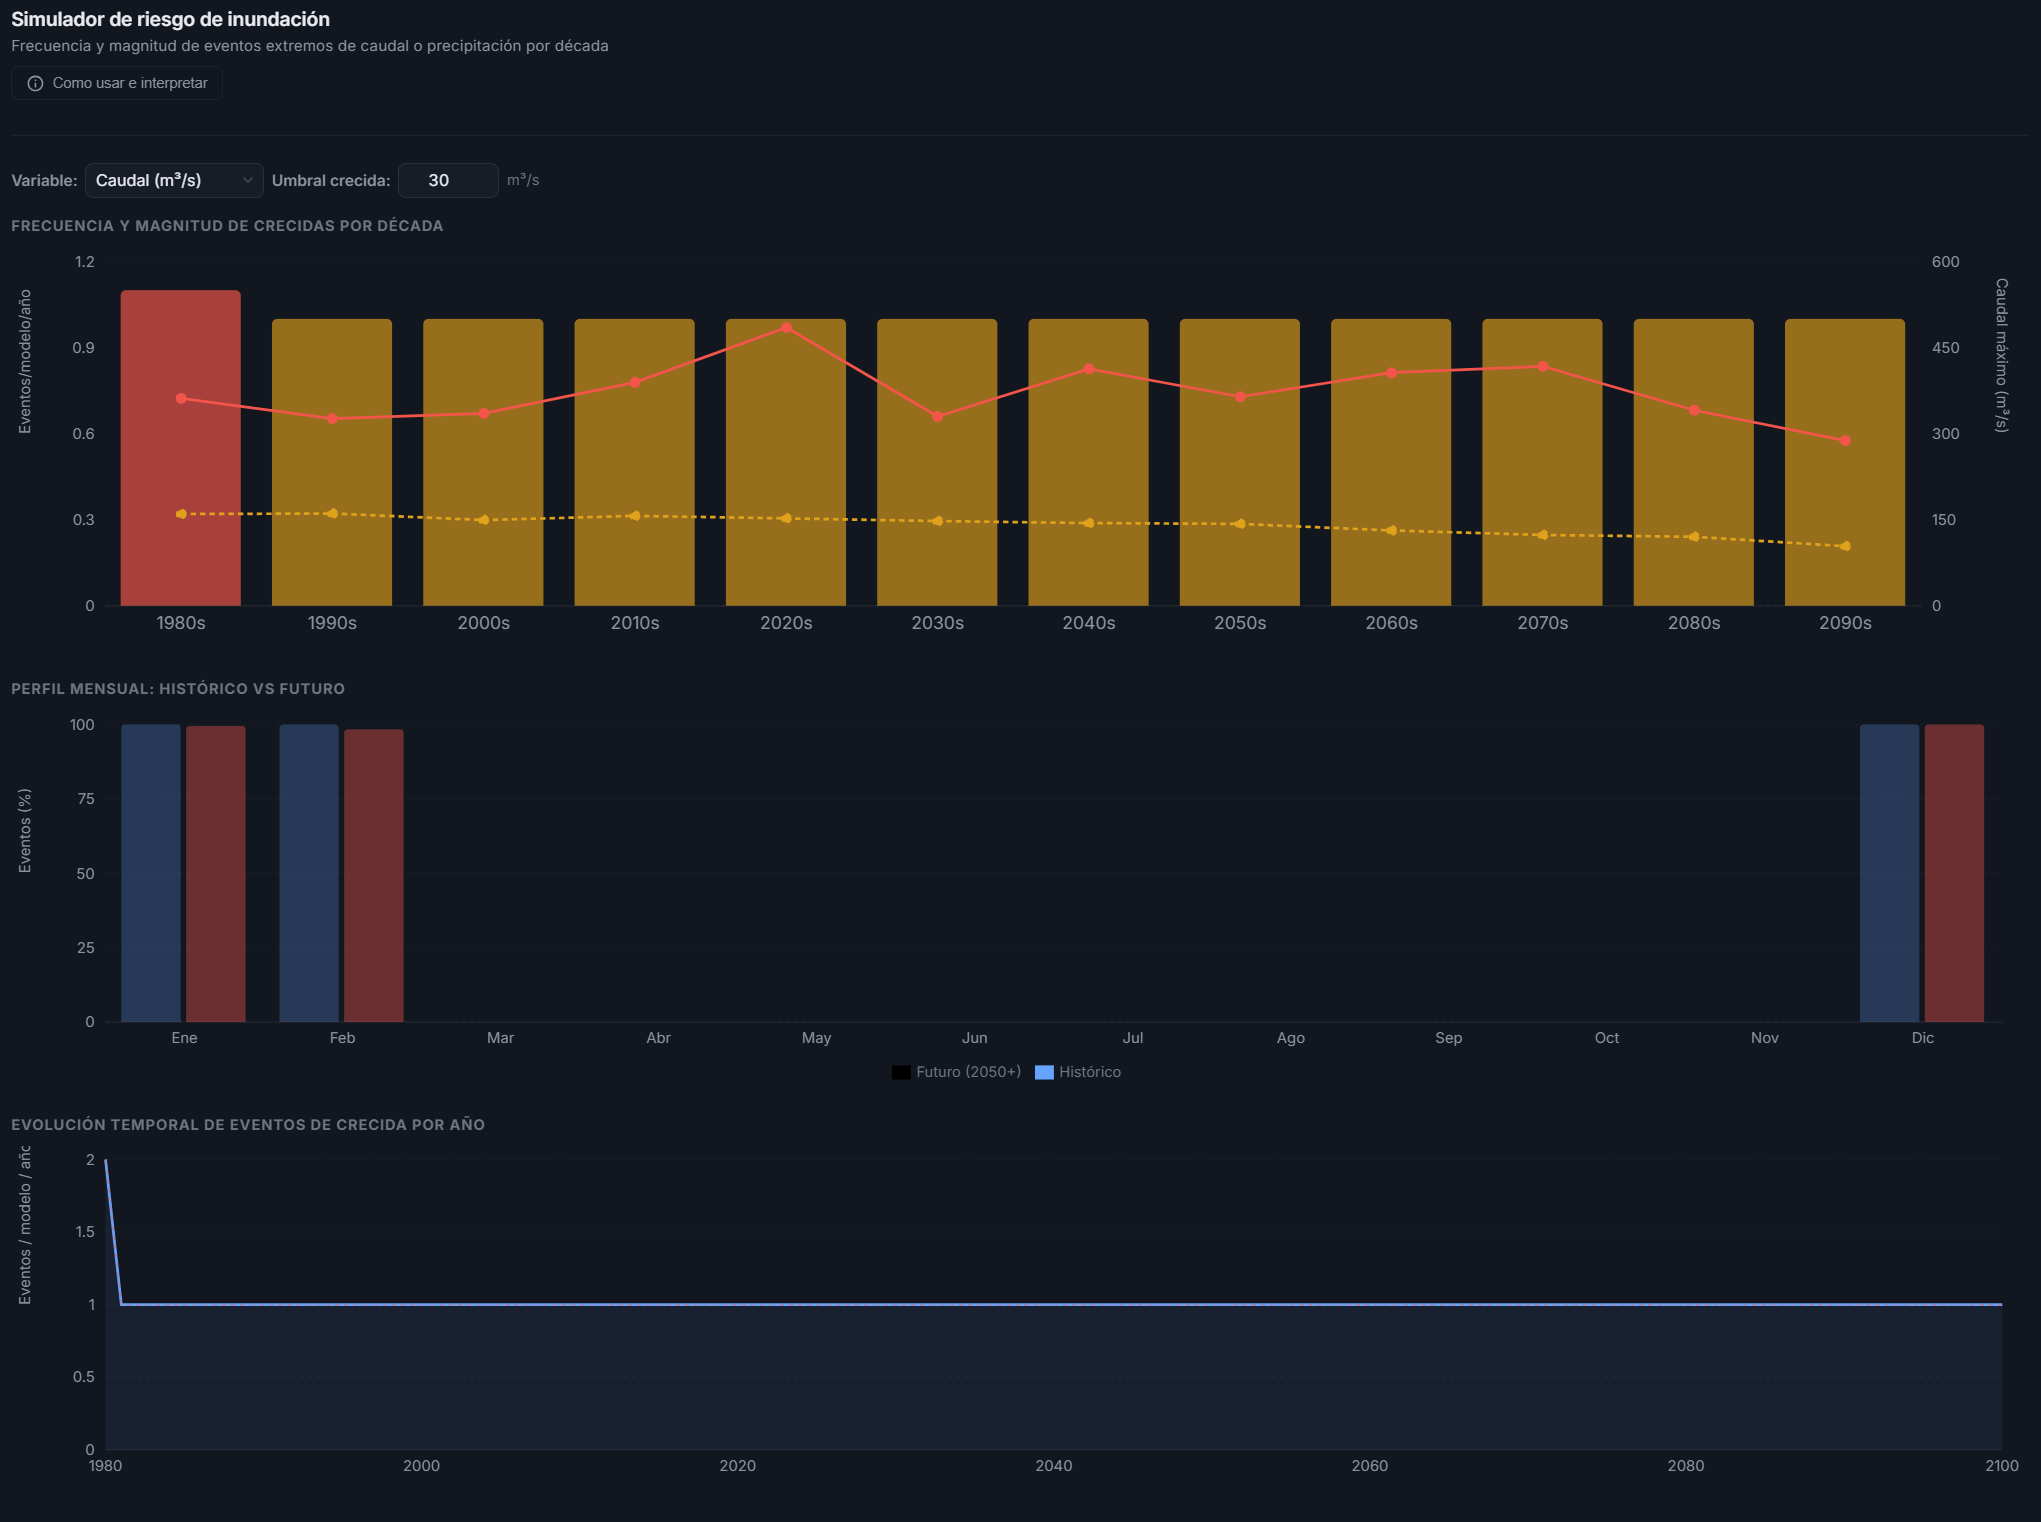Click the 2070s decade bar
Viewport: 2041px width, 1522px height.
(1542, 460)
